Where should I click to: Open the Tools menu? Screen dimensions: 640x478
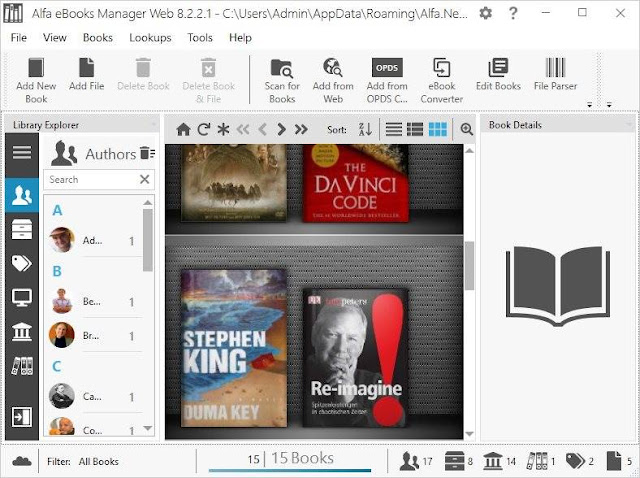coord(200,38)
